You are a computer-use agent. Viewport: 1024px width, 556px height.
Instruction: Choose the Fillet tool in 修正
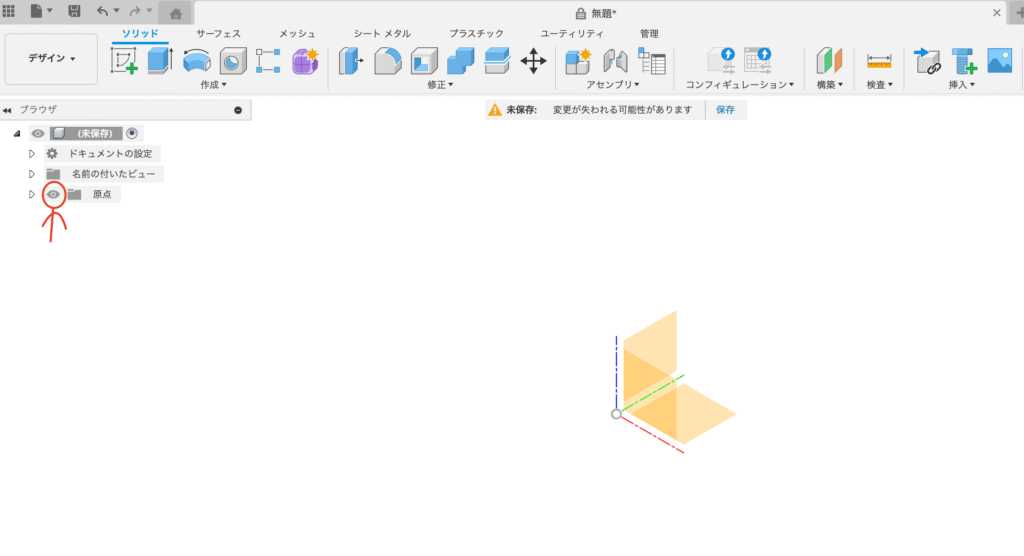coord(388,61)
